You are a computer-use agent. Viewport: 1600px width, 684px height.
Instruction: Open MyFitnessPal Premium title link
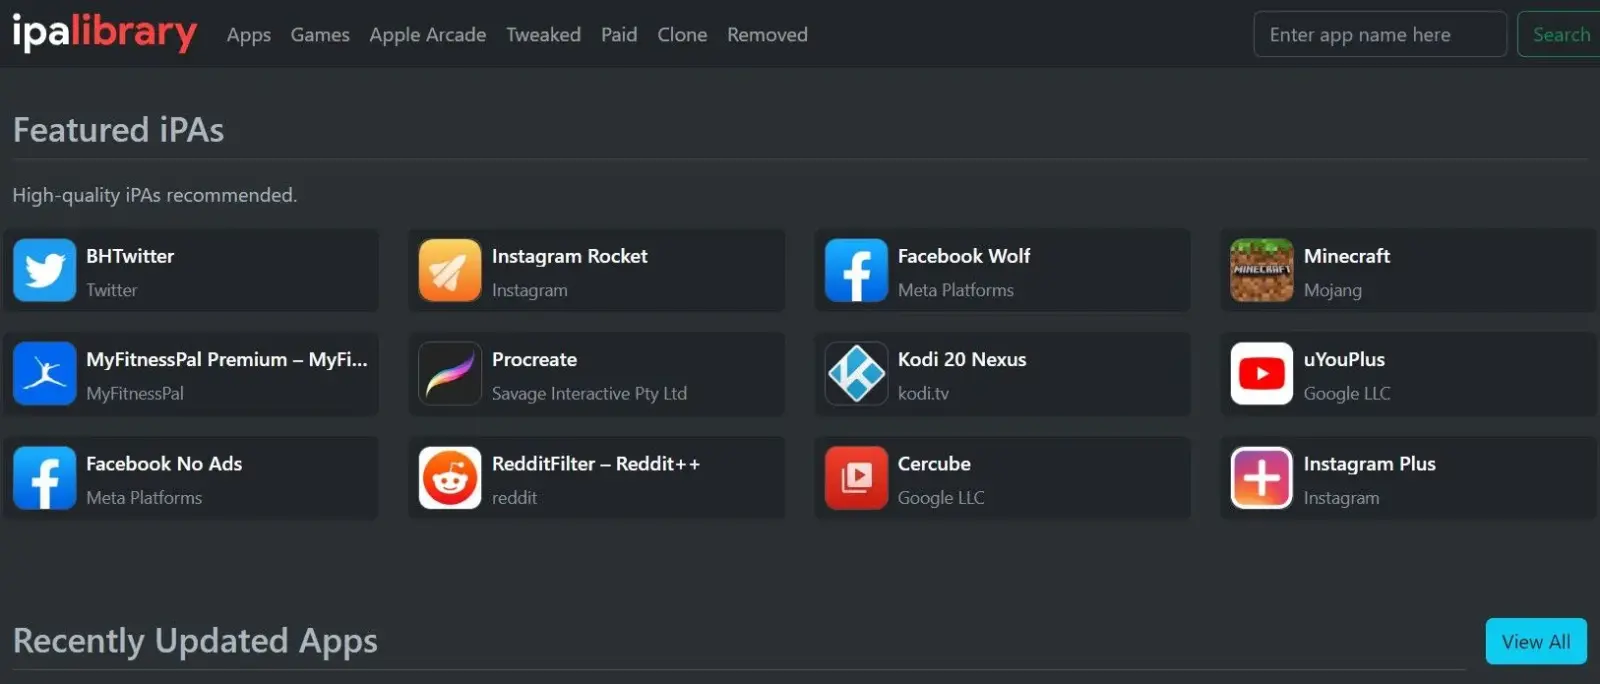(x=227, y=360)
